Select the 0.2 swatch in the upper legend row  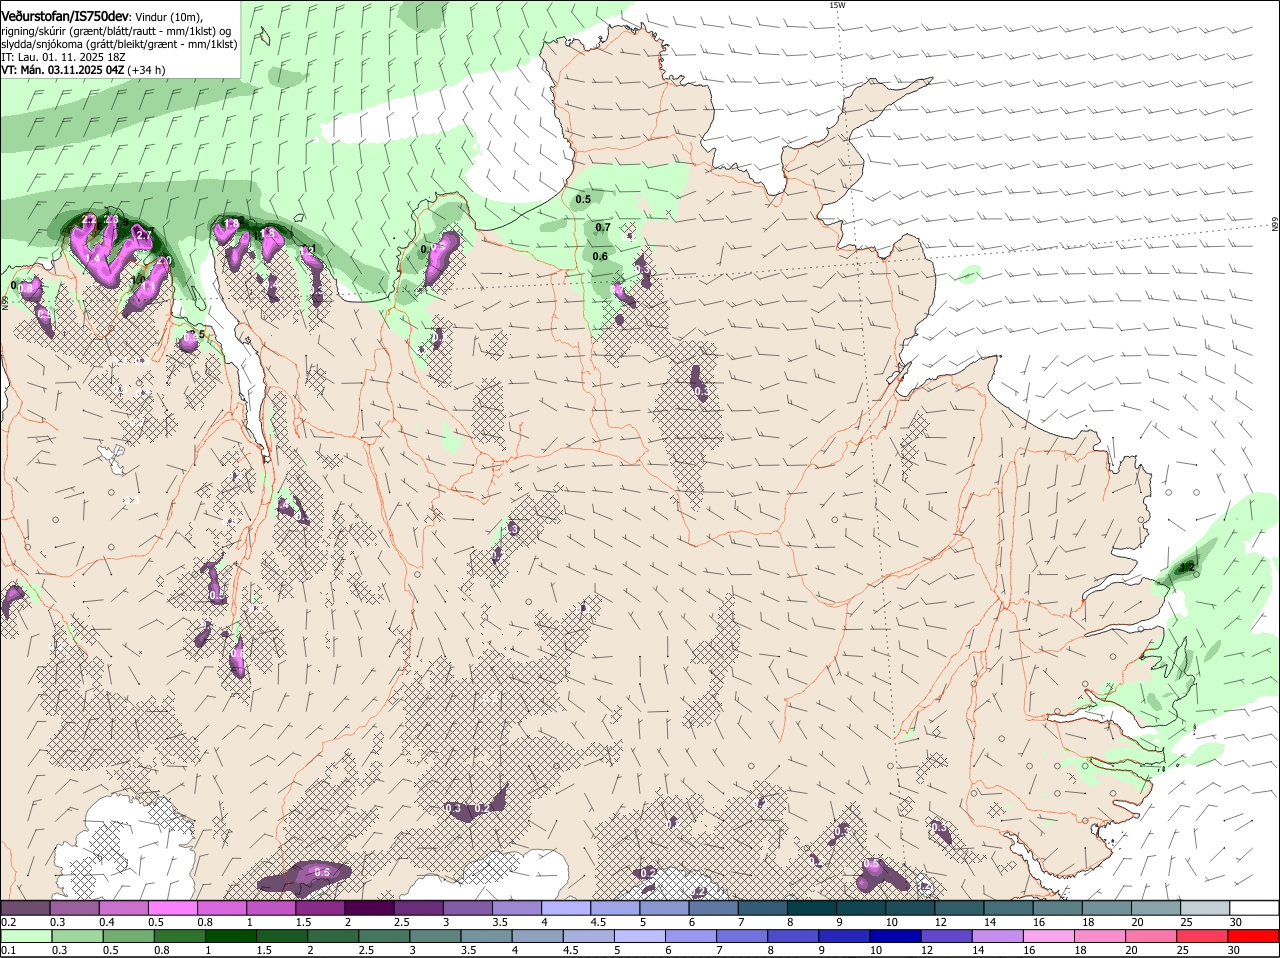(26, 907)
